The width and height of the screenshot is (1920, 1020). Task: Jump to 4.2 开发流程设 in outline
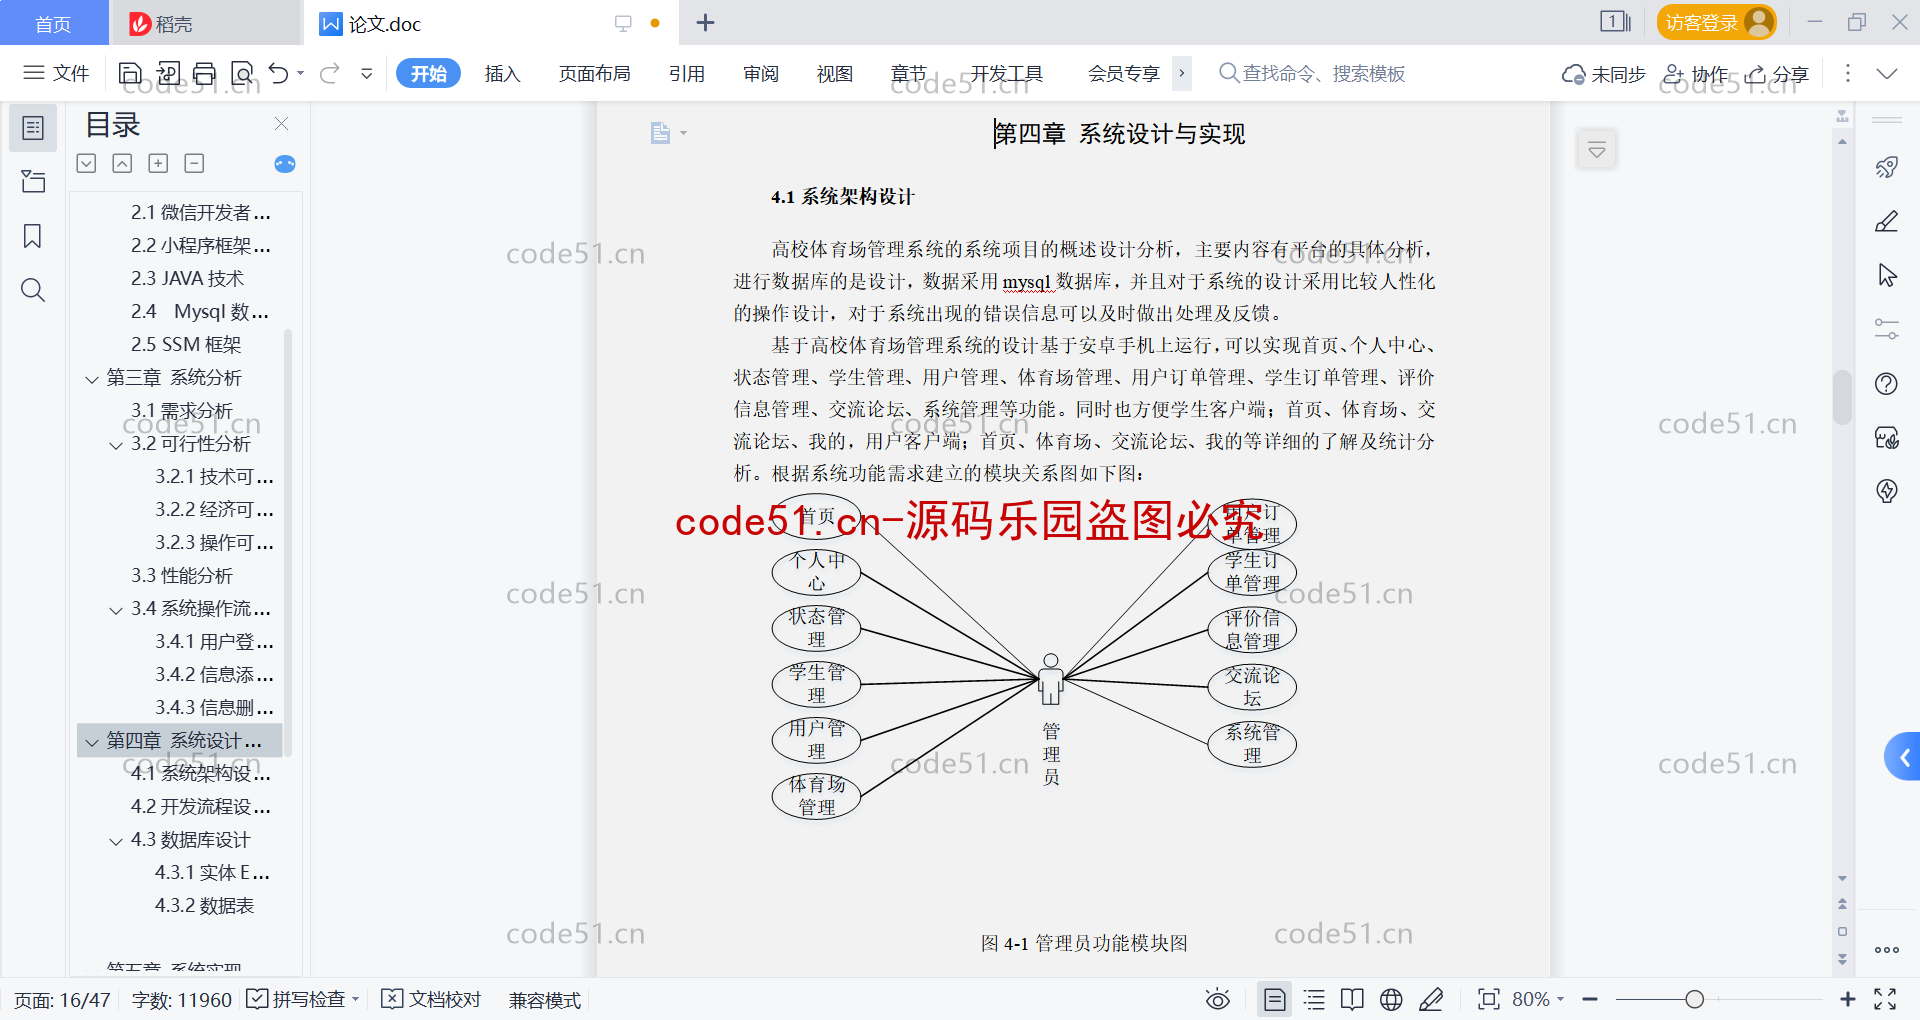200,806
